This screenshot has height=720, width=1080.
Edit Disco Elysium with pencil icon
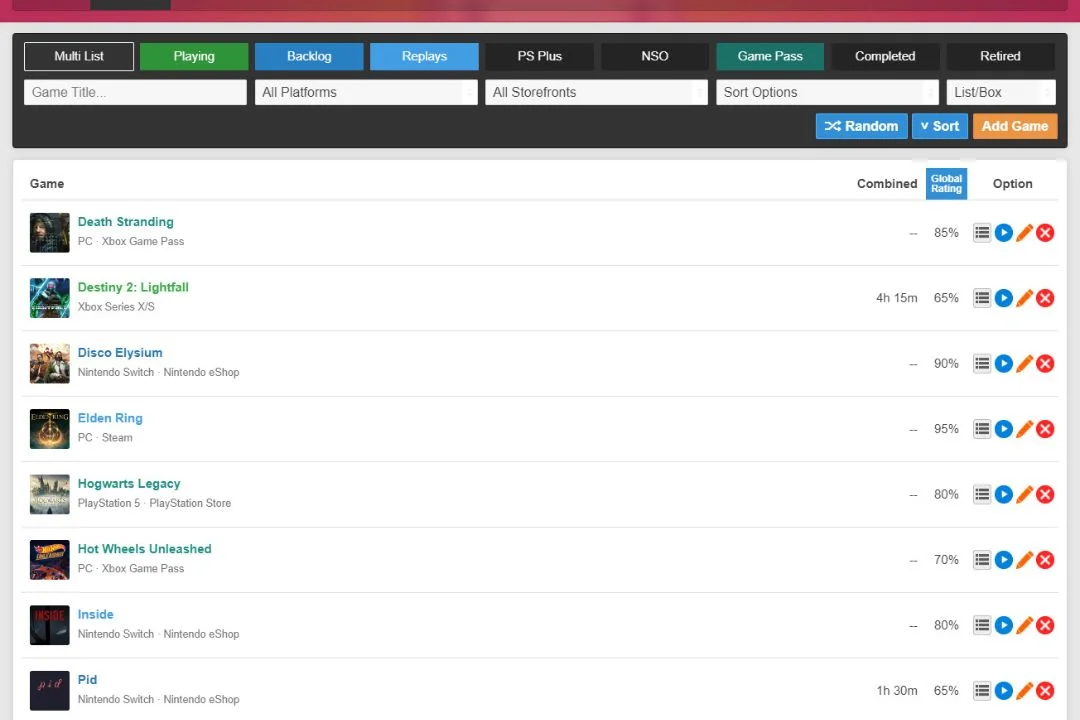[1024, 364]
